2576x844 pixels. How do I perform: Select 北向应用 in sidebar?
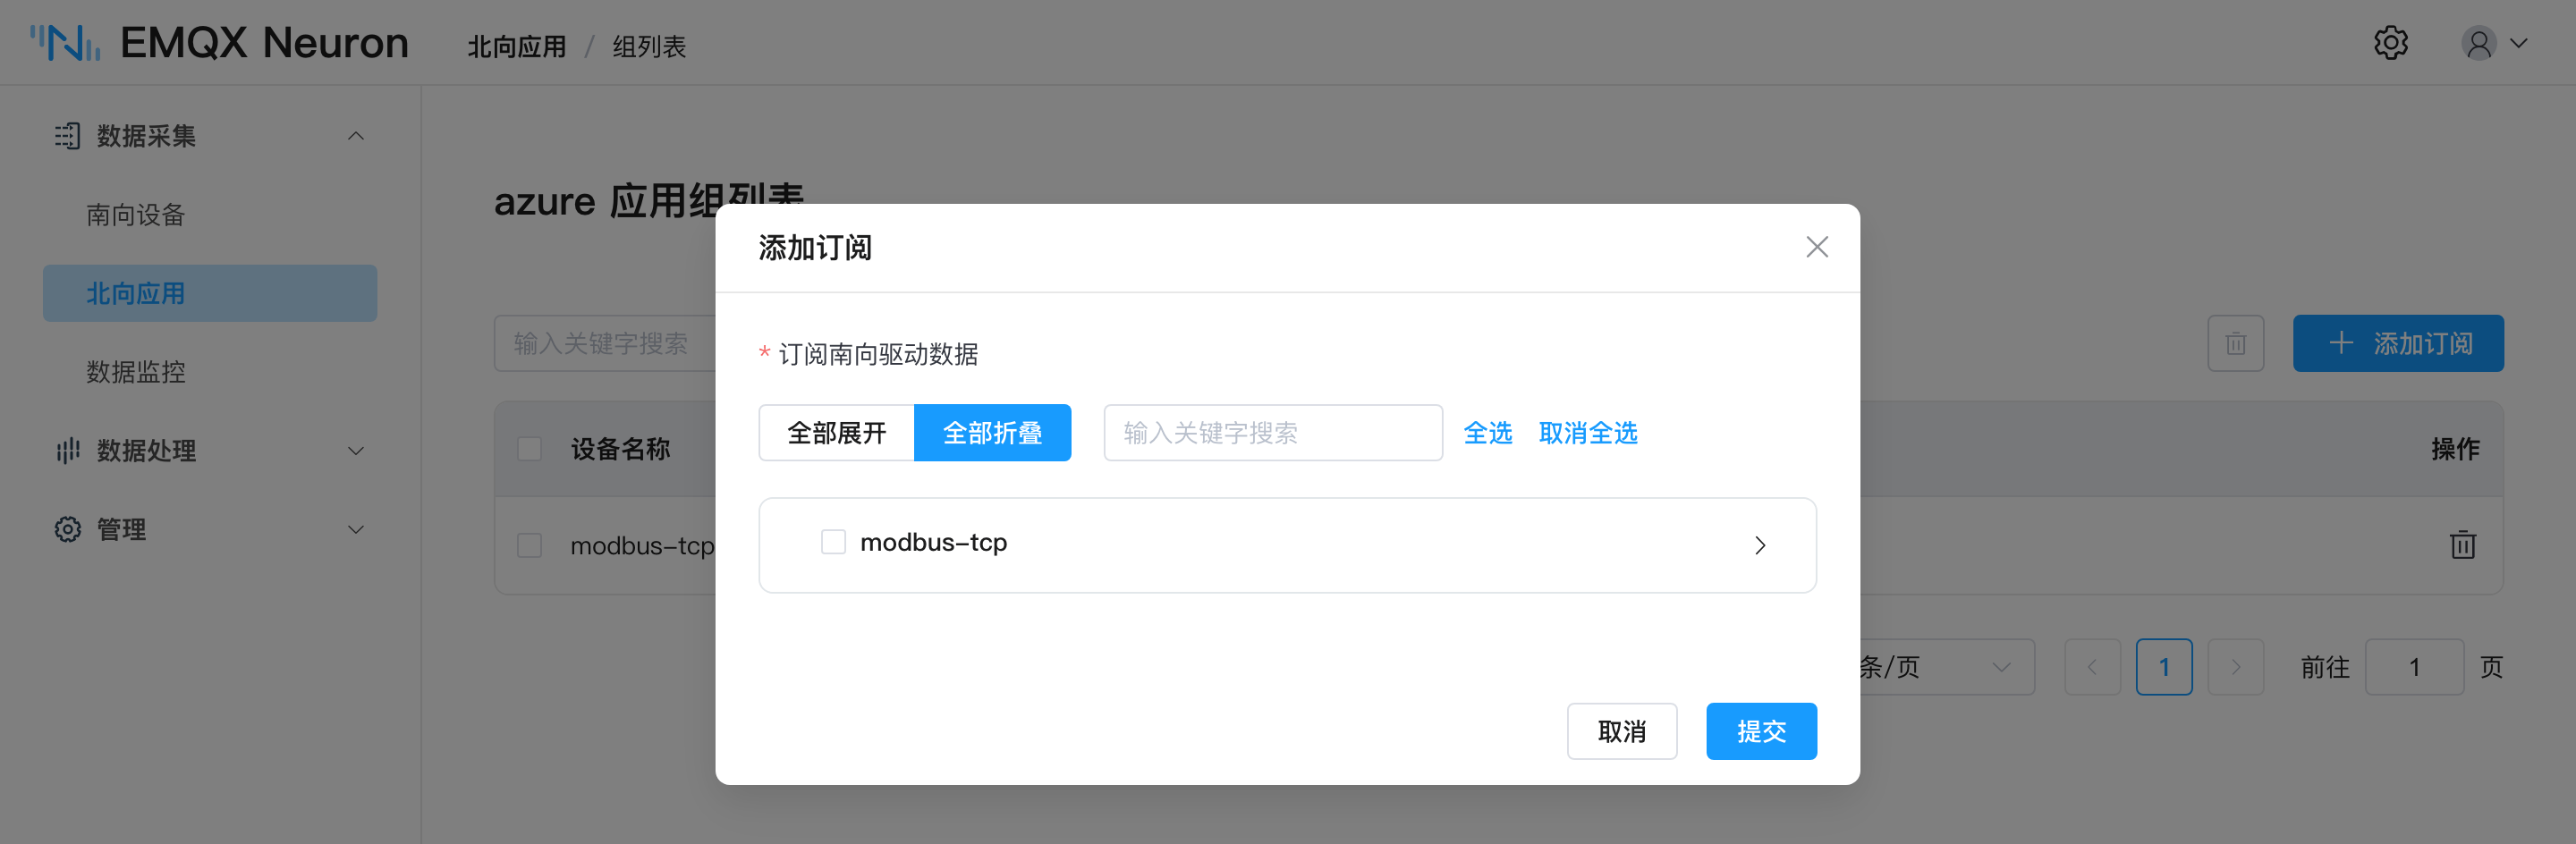click(x=210, y=293)
